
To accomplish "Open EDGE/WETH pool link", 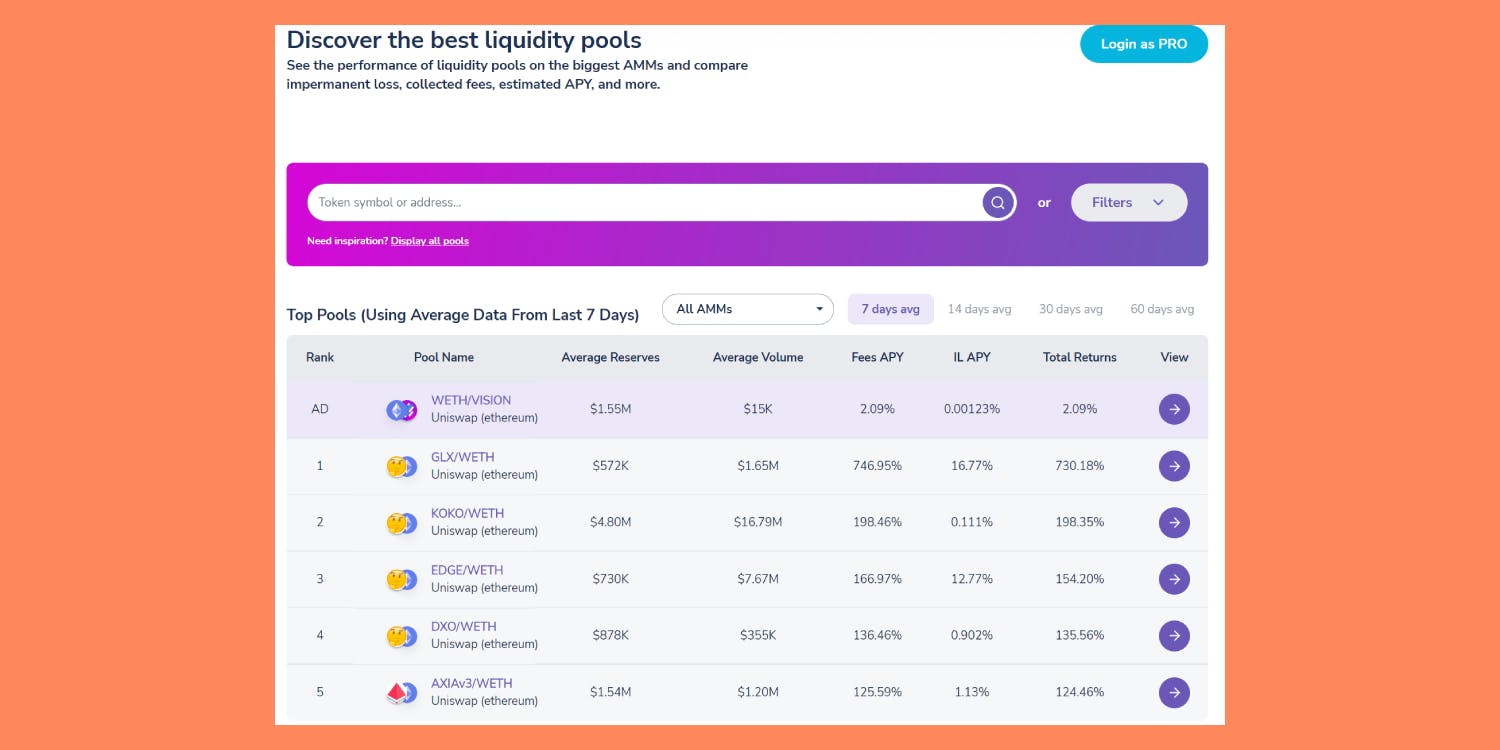I will click(467, 570).
